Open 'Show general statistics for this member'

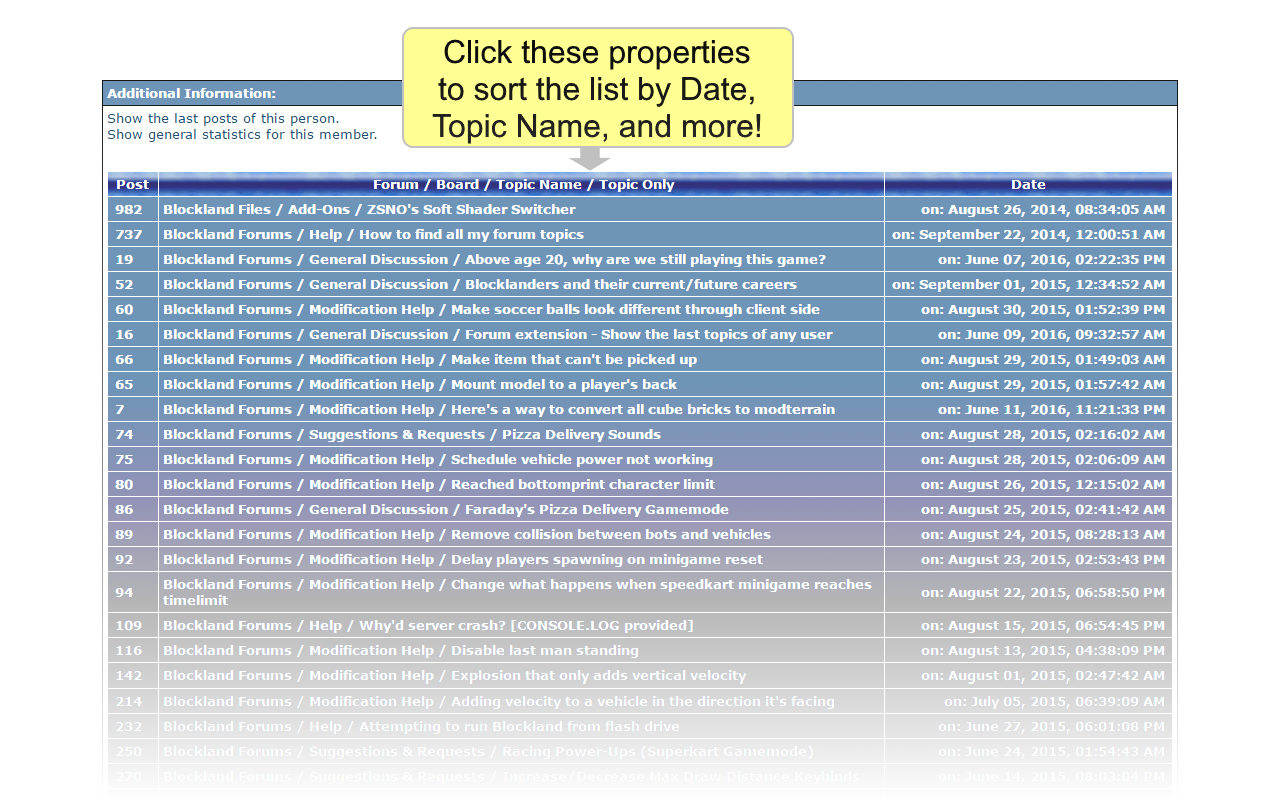coord(242,134)
